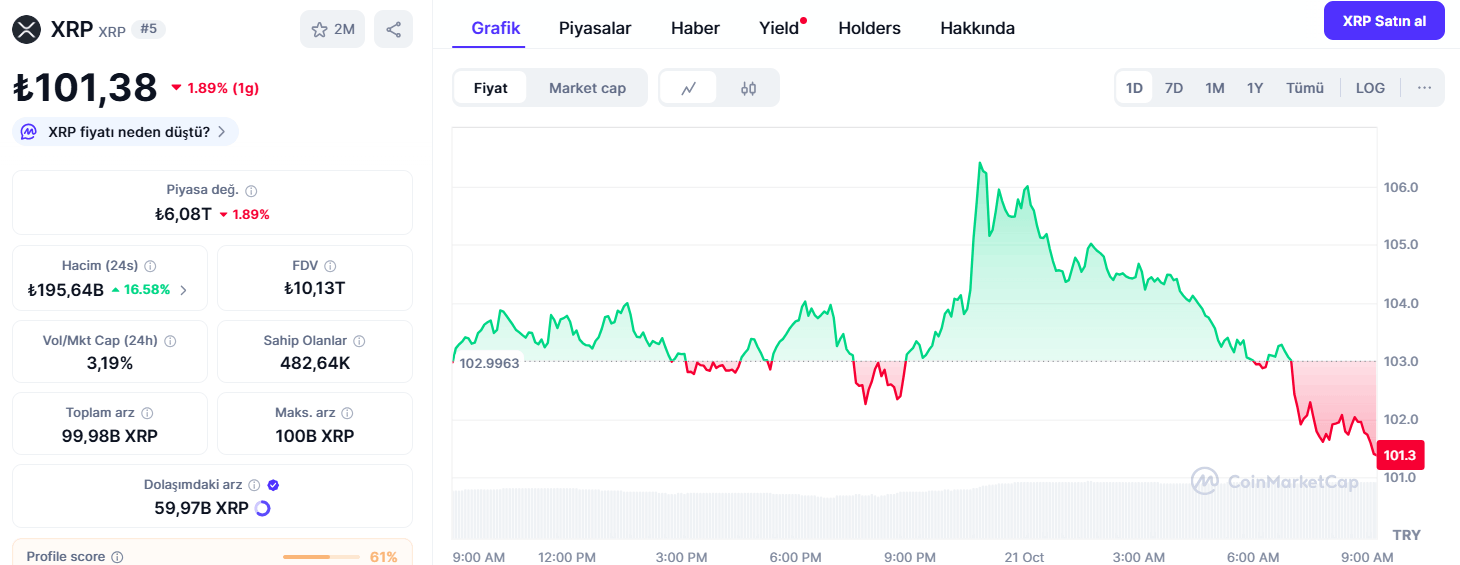This screenshot has width=1460, height=565.
Task: Click the 3,19% Vol/Mkt Cap value
Action: 110,363
